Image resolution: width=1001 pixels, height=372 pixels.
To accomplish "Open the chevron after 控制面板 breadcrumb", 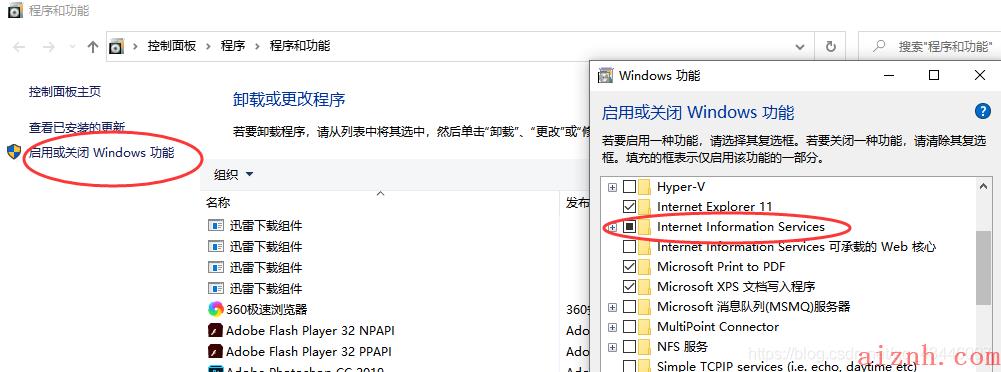I will point(208,46).
